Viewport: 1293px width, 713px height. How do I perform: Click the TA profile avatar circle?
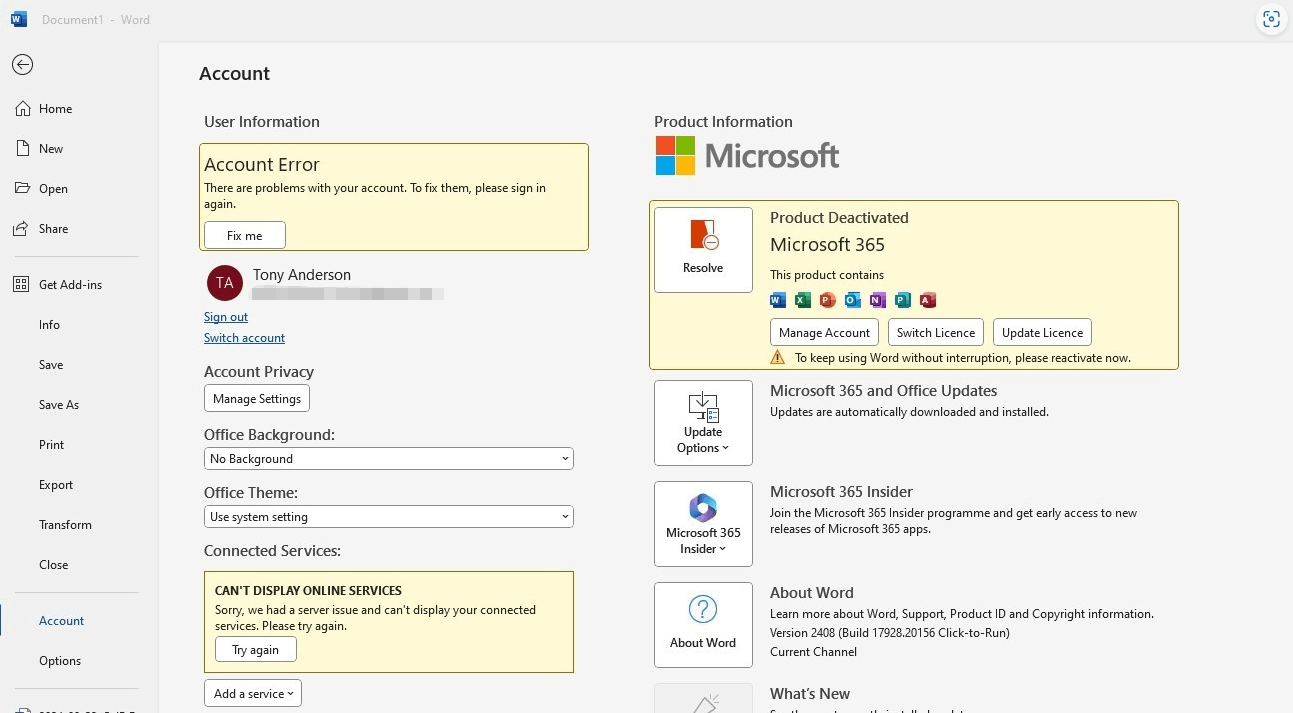[225, 283]
